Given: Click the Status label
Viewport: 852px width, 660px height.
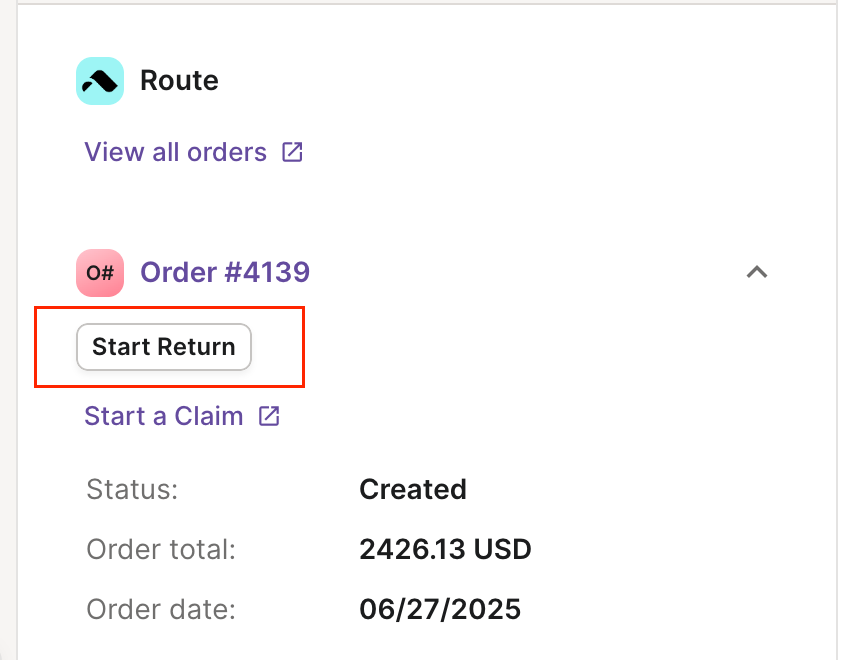Looking at the screenshot, I should (132, 489).
